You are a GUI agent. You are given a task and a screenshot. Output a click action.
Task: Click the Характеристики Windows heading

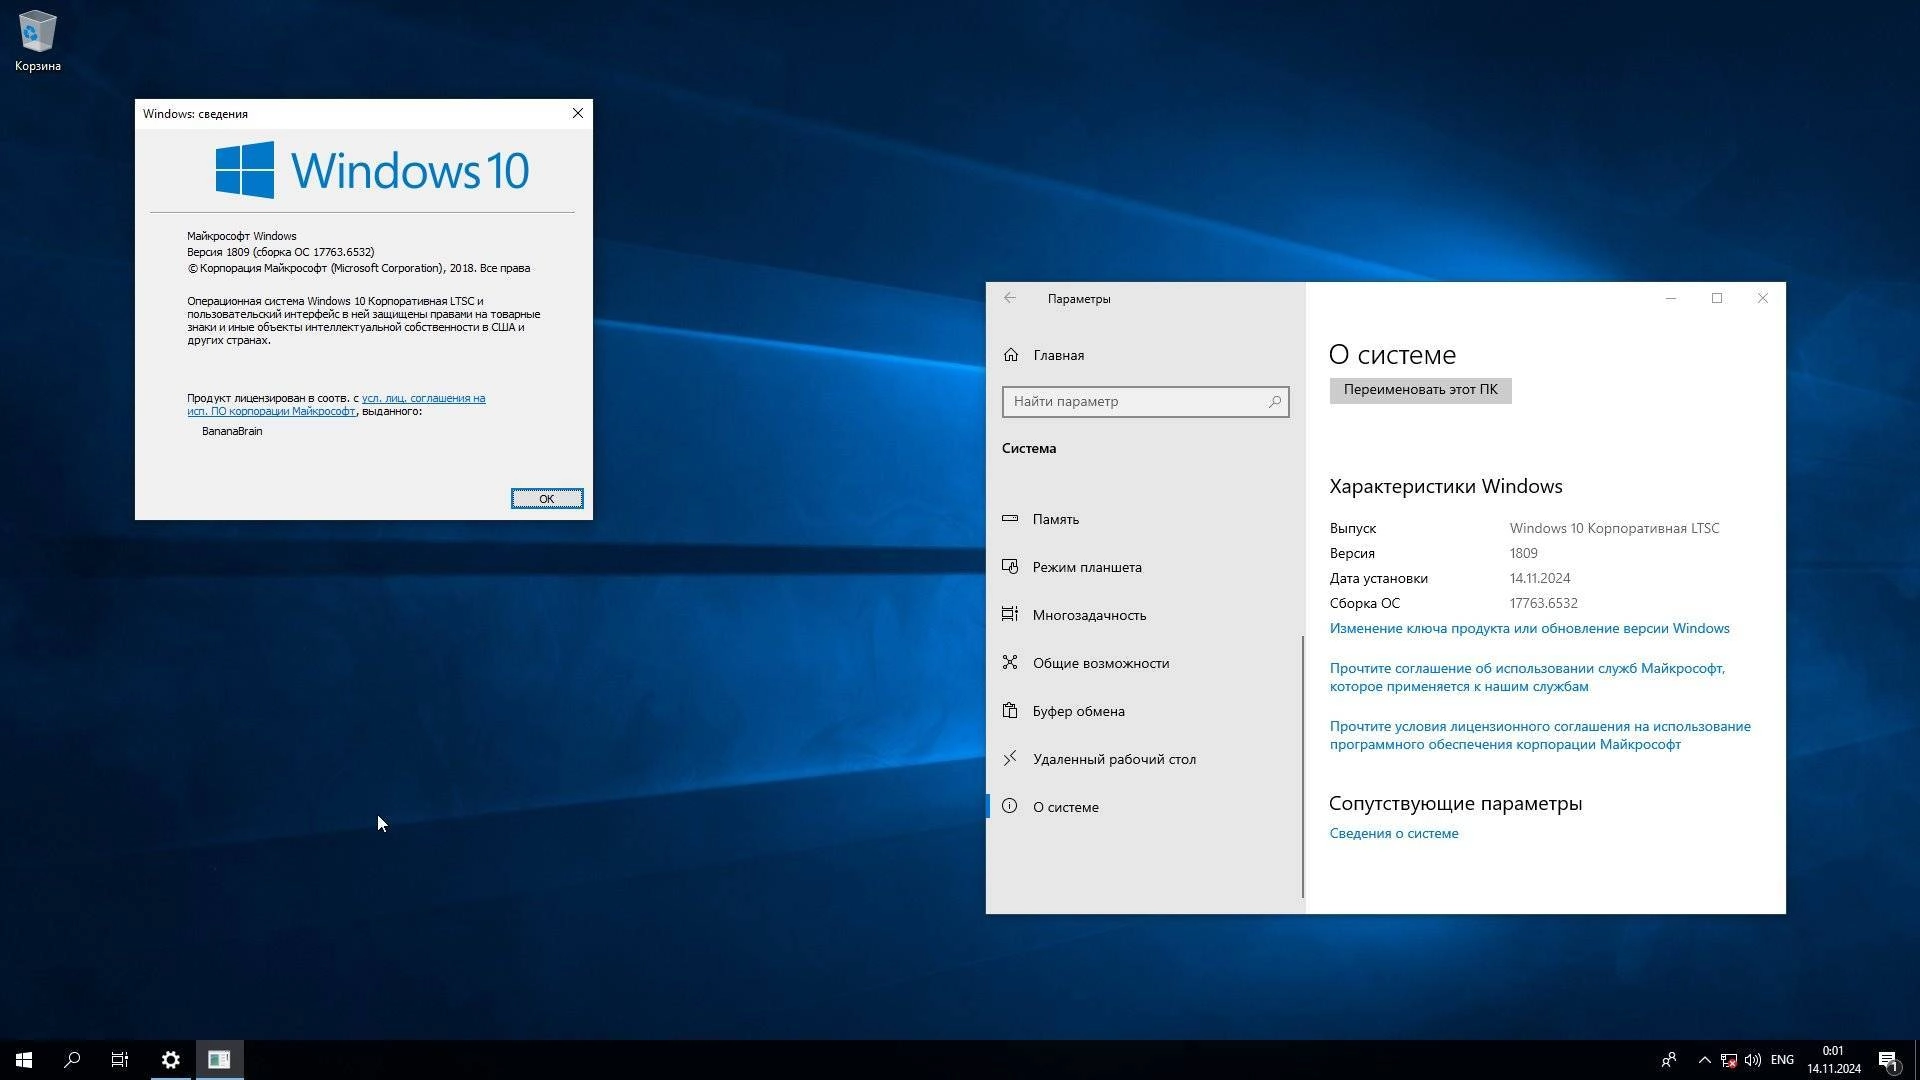coord(1445,486)
